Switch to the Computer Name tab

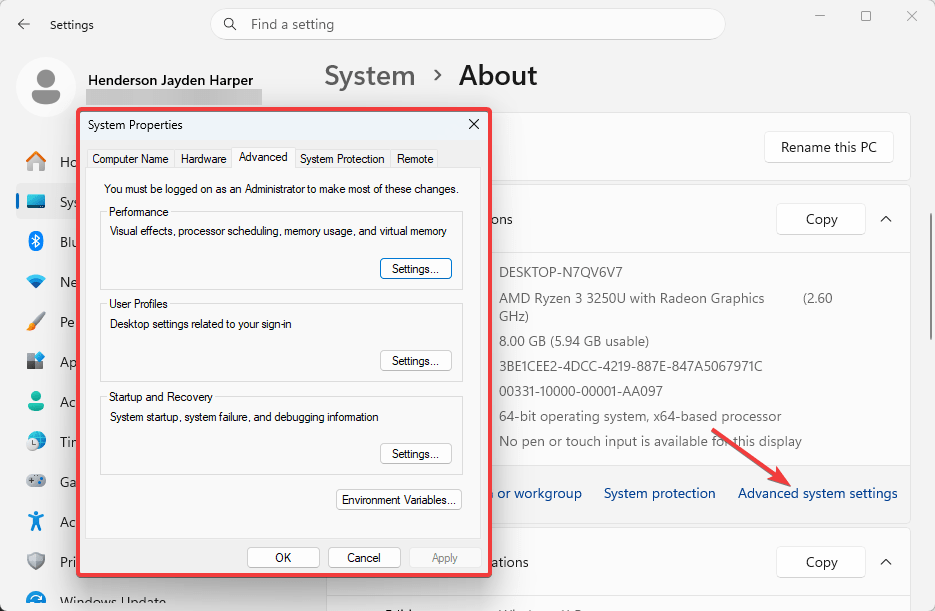click(x=130, y=159)
